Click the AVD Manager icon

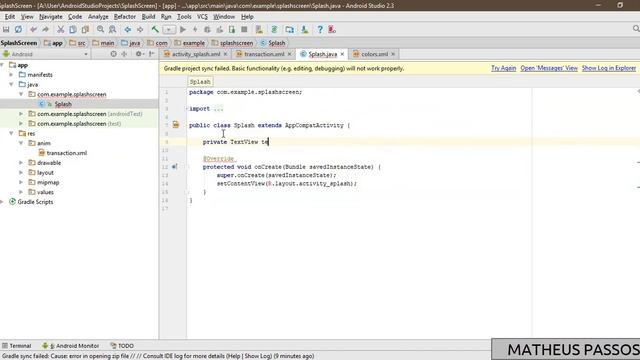tap(259, 29)
